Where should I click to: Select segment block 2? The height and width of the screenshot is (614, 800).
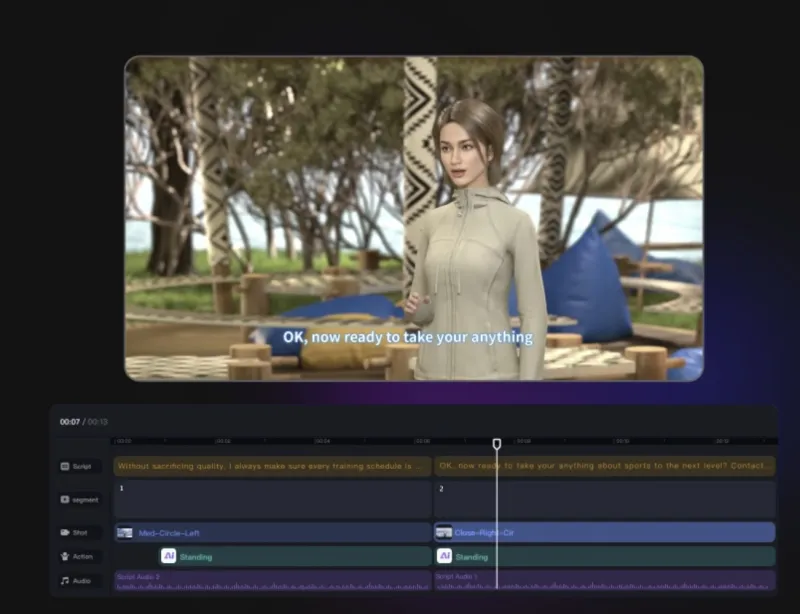click(x=605, y=500)
